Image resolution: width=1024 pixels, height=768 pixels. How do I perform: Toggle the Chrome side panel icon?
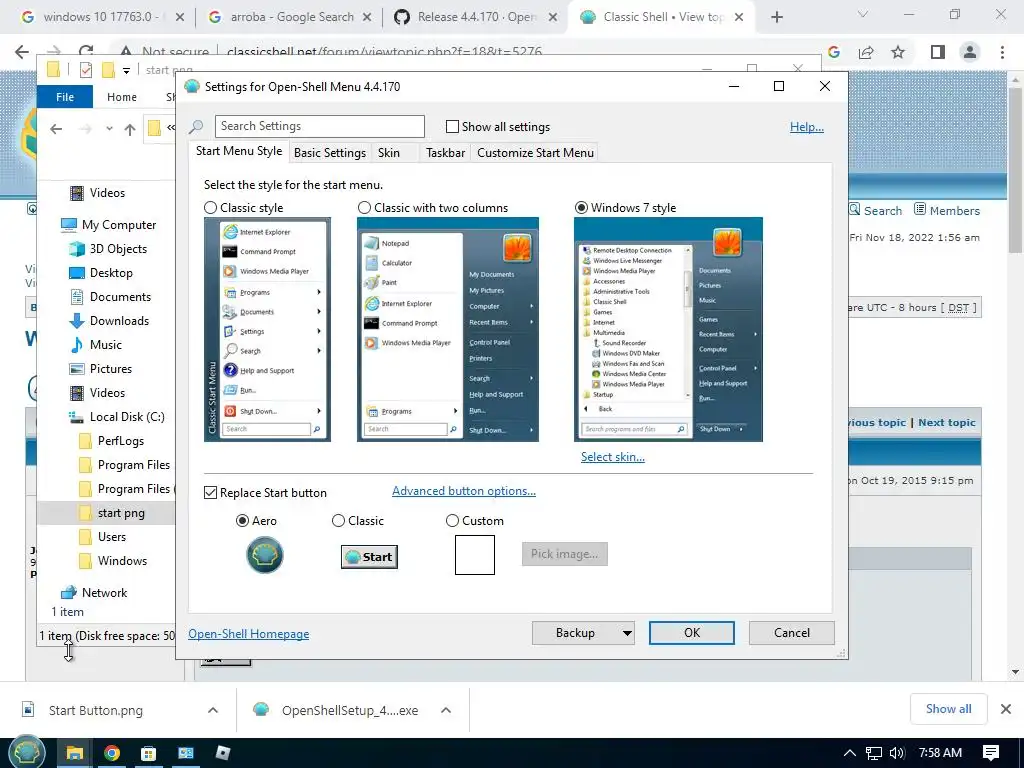coord(937,52)
